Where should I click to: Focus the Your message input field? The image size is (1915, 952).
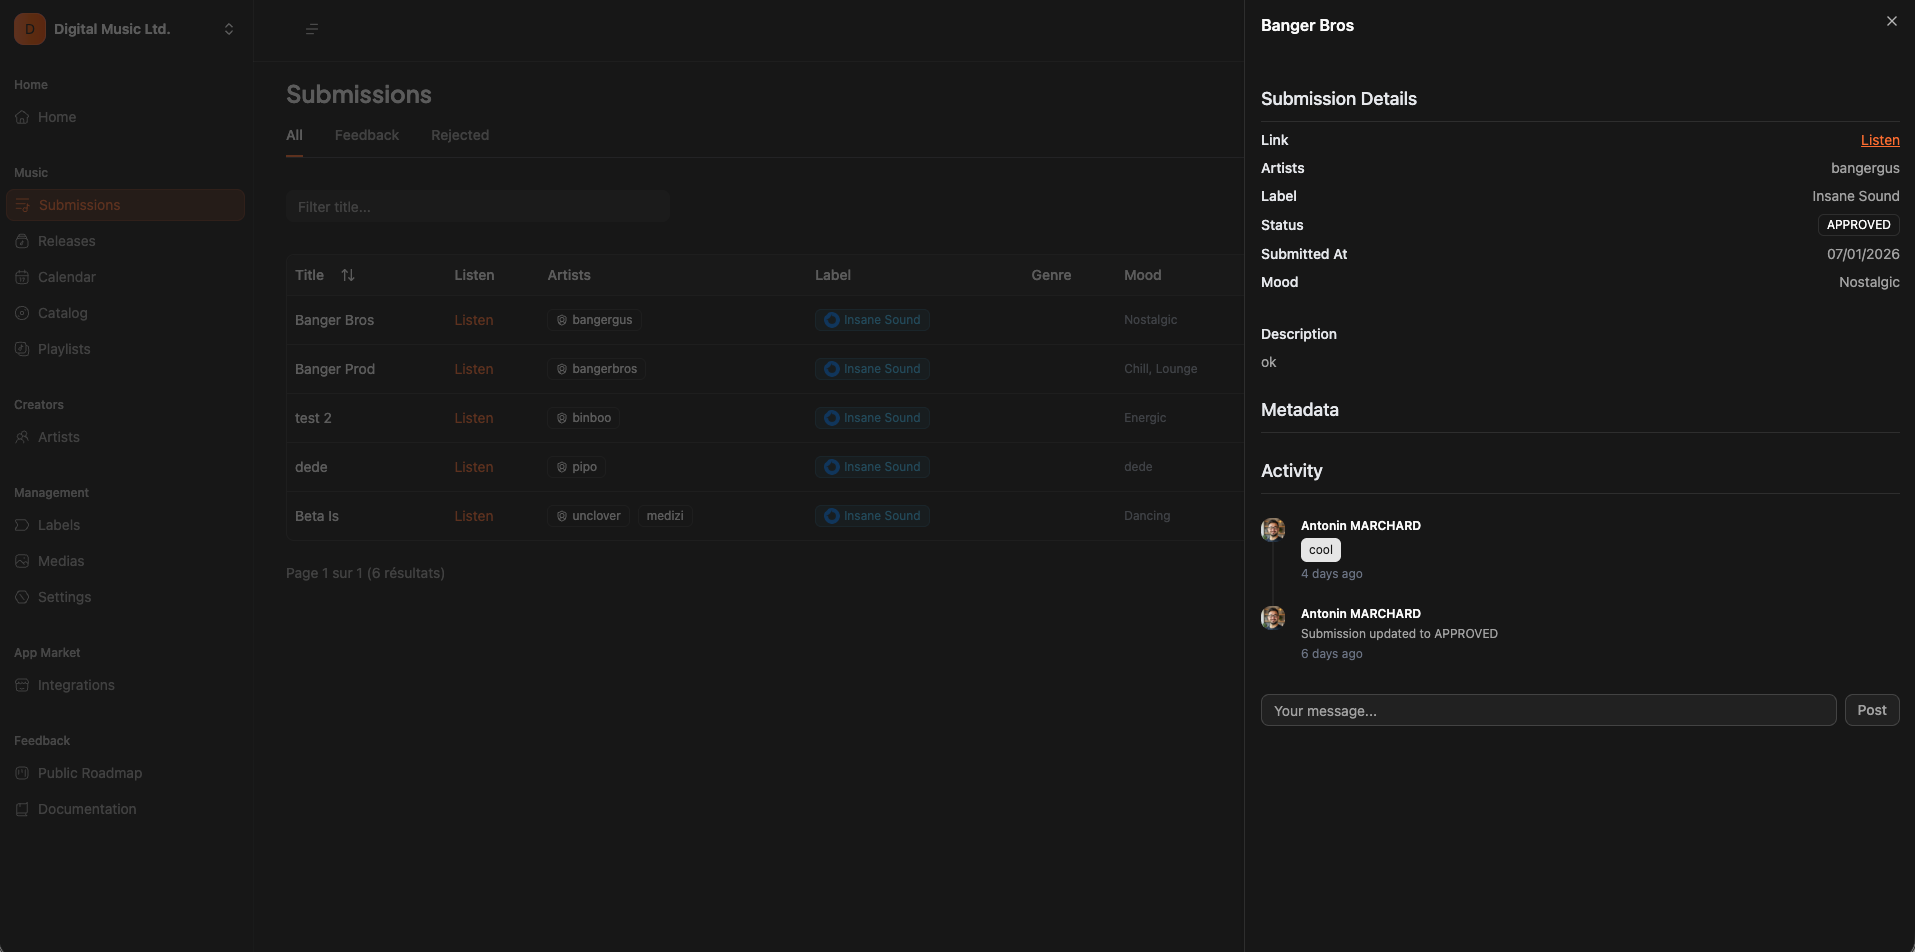[x=1548, y=710]
